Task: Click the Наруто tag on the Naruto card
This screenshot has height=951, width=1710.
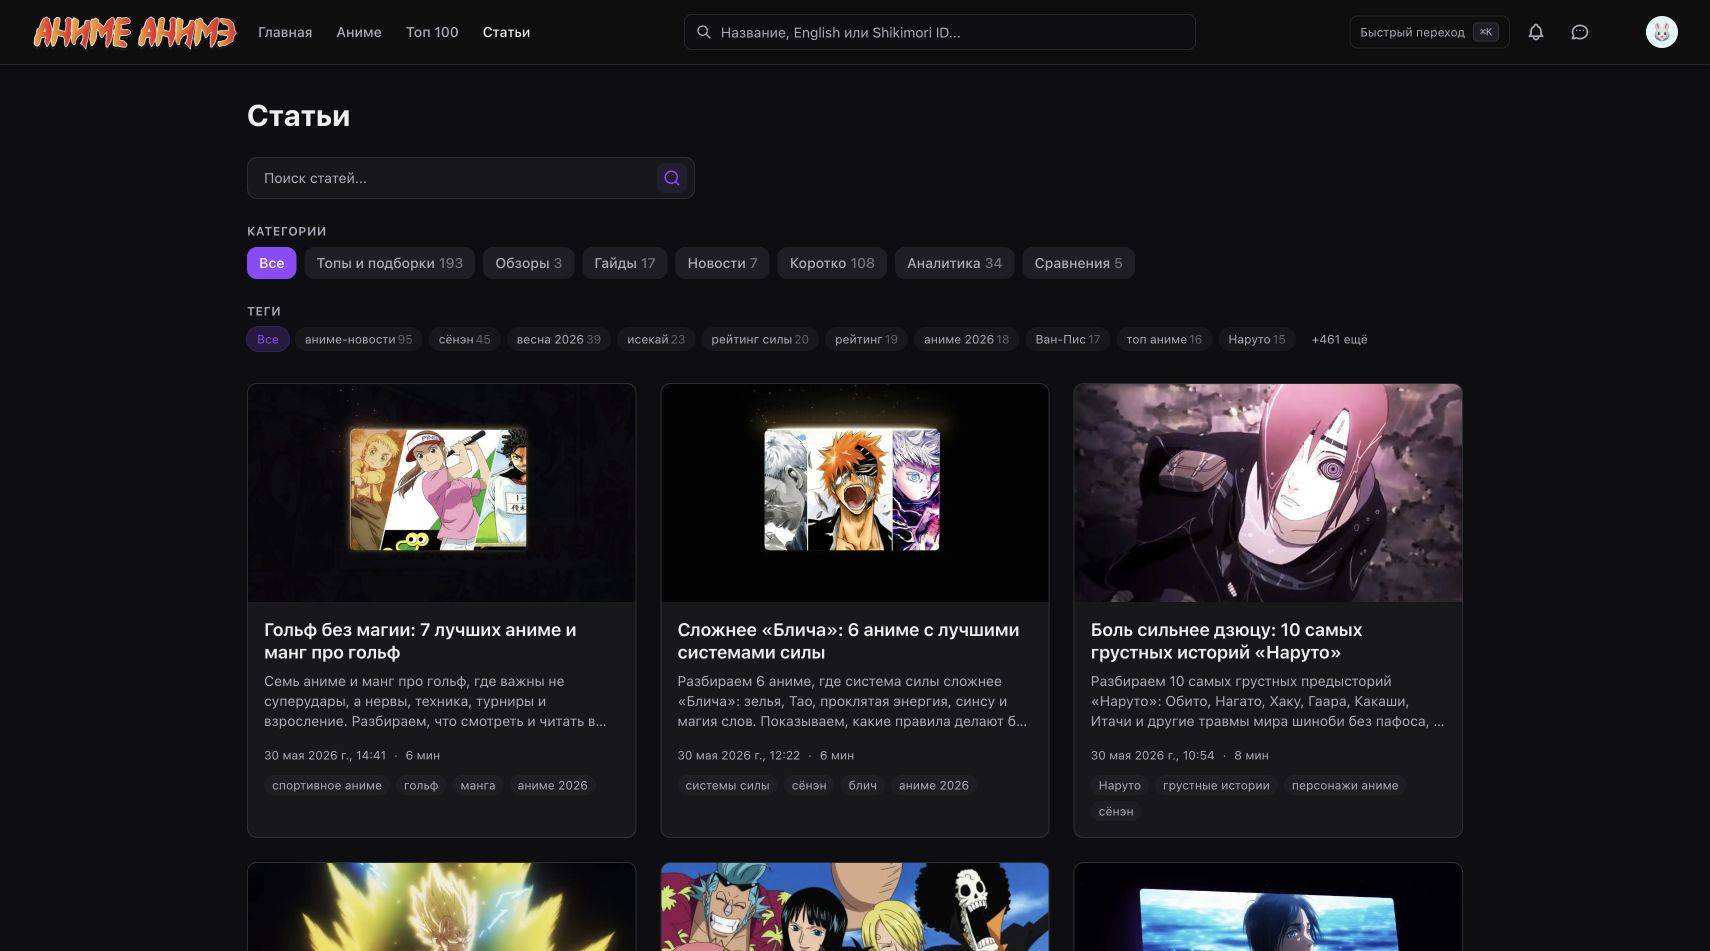Action: pyautogui.click(x=1119, y=785)
